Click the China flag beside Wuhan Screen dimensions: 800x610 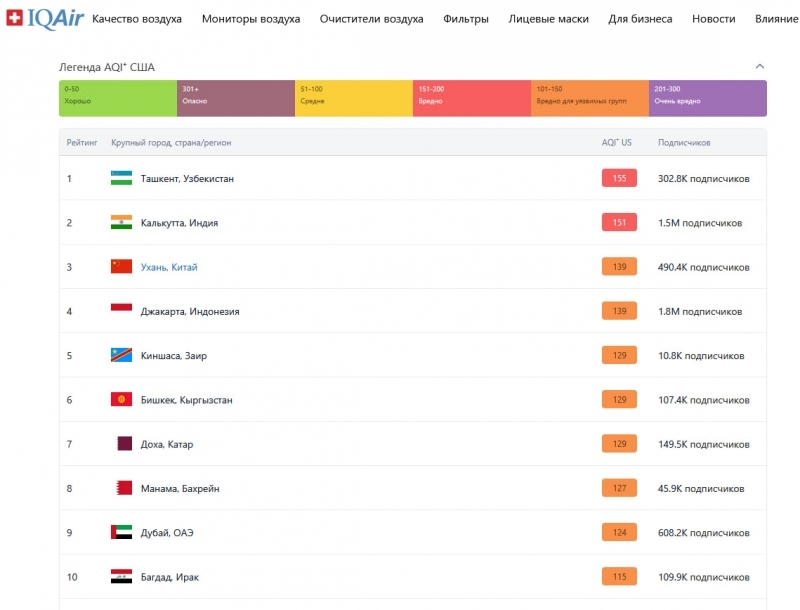point(121,267)
